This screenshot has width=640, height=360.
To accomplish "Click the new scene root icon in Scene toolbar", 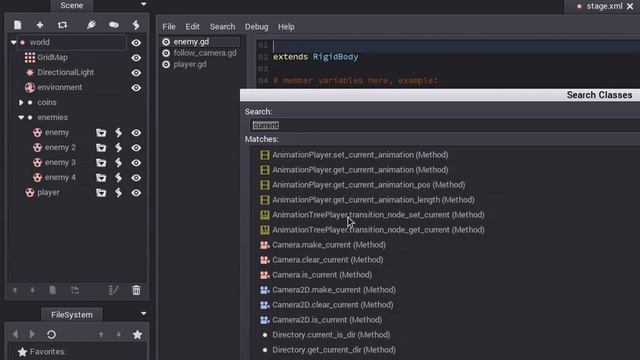I will coord(18,25).
